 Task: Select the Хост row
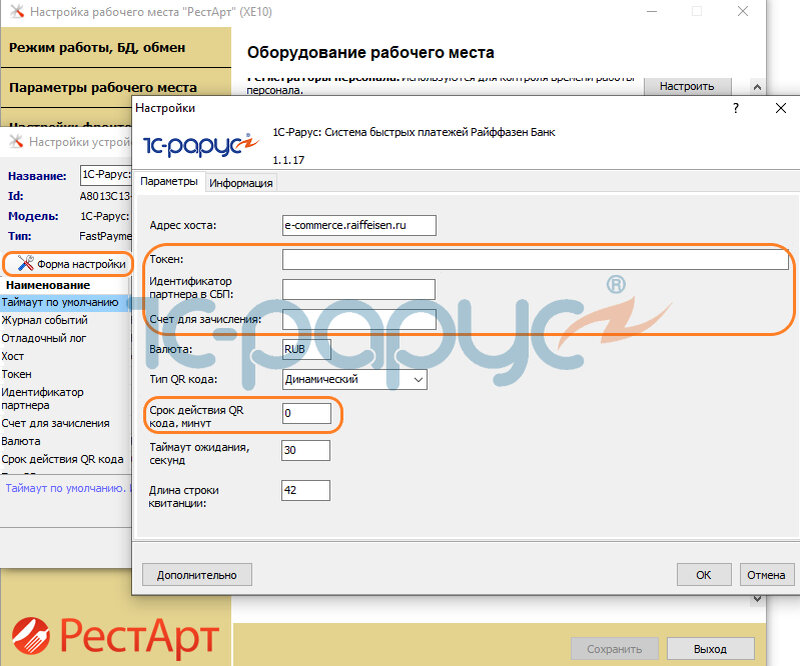(x=66, y=356)
